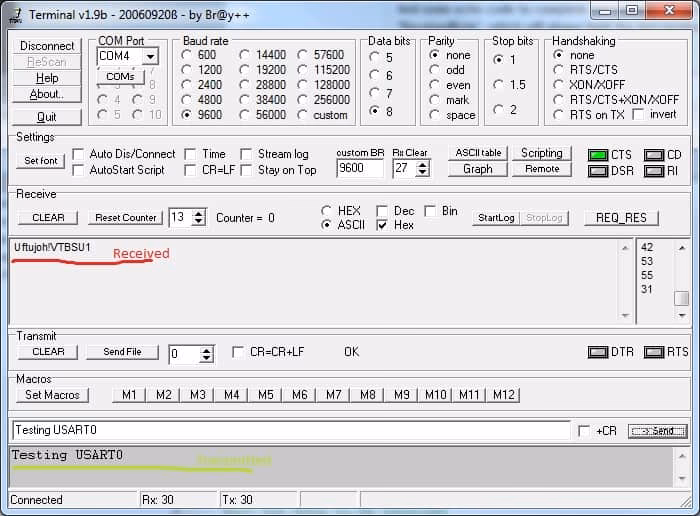Increase the Receive counter spinner at 13

pyautogui.click(x=198, y=214)
